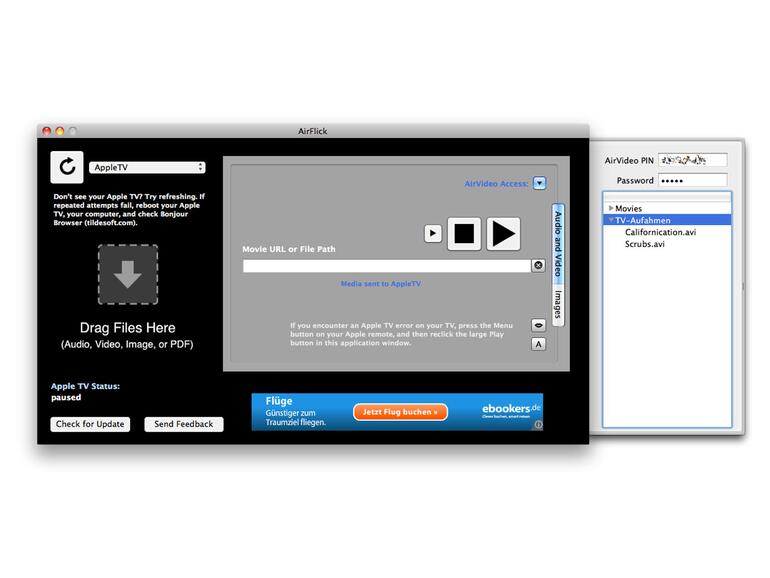This screenshot has height=578, width=770.
Task: Click the ad info icon
Action: (538, 425)
